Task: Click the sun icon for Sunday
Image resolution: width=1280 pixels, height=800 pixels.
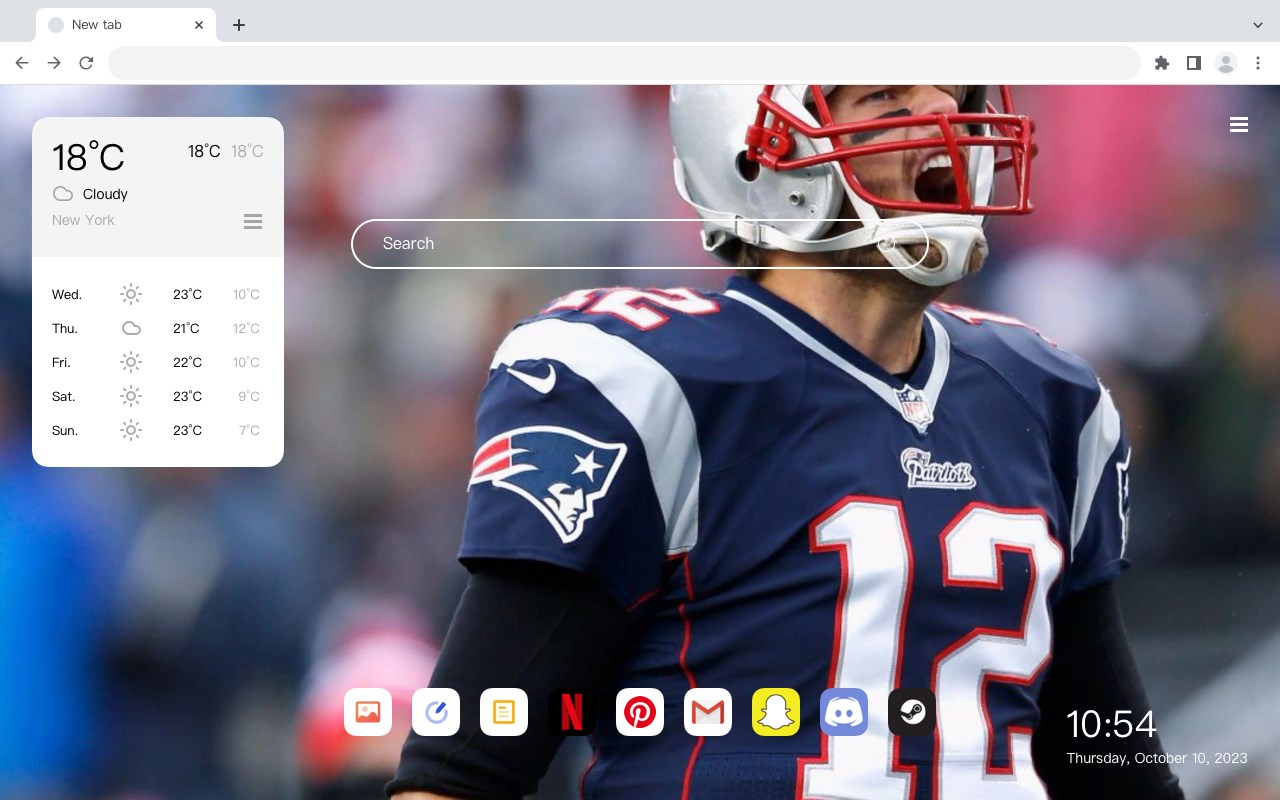Action: (x=131, y=430)
